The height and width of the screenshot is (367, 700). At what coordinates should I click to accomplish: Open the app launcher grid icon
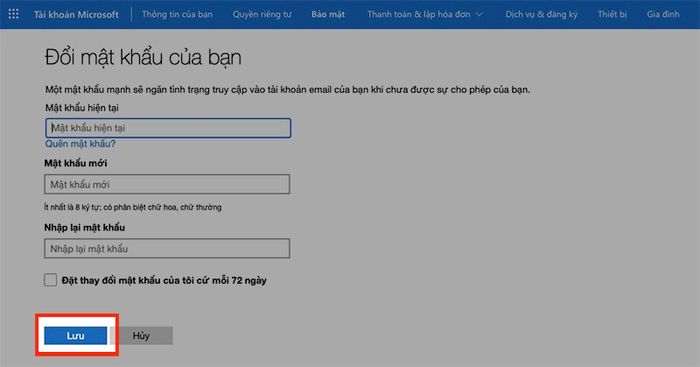click(13, 14)
